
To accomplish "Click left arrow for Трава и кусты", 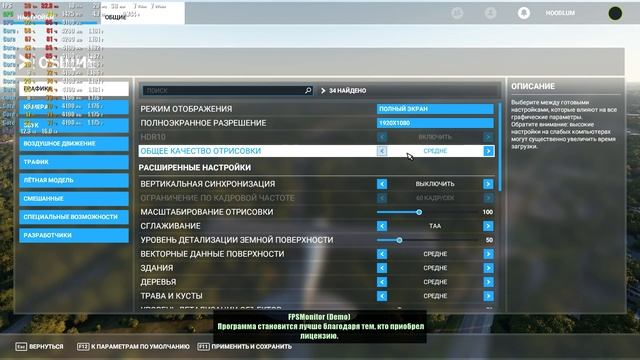I will coord(382,296).
